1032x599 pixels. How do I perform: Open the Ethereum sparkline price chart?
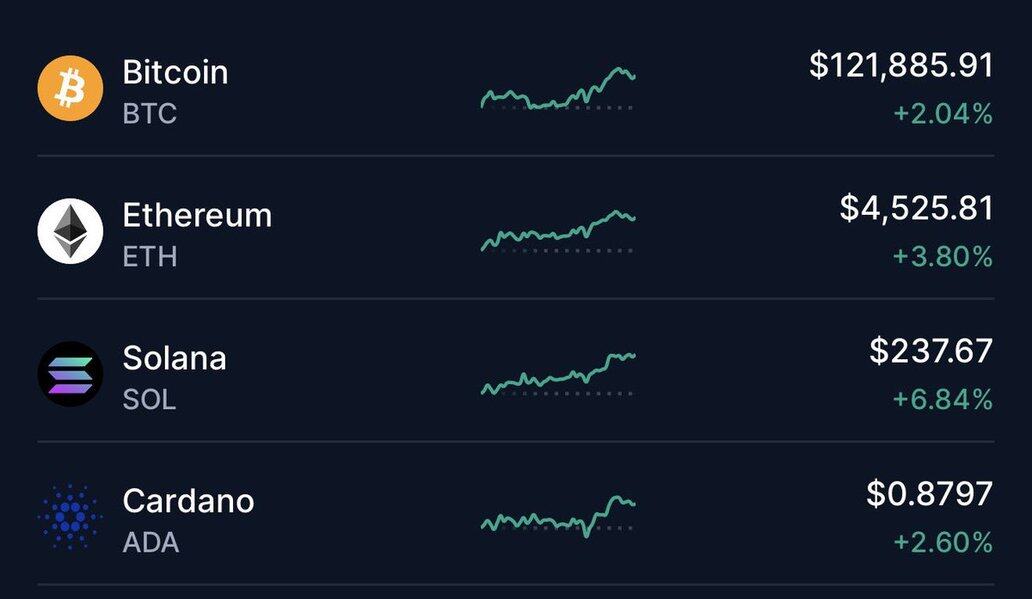pyautogui.click(x=557, y=231)
